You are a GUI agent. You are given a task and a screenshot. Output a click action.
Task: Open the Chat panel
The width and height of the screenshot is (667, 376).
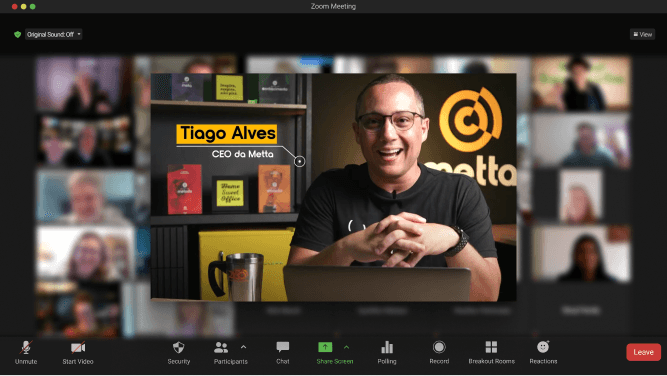[x=282, y=353]
